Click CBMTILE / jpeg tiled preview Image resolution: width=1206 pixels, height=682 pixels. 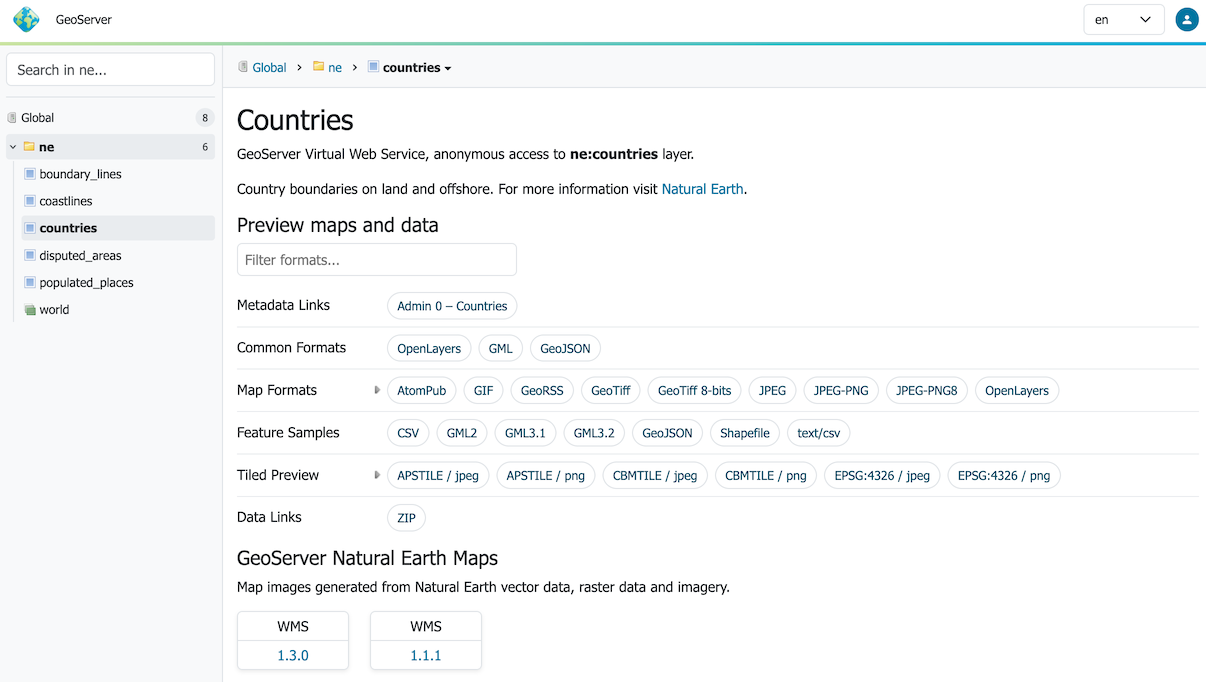coord(655,476)
